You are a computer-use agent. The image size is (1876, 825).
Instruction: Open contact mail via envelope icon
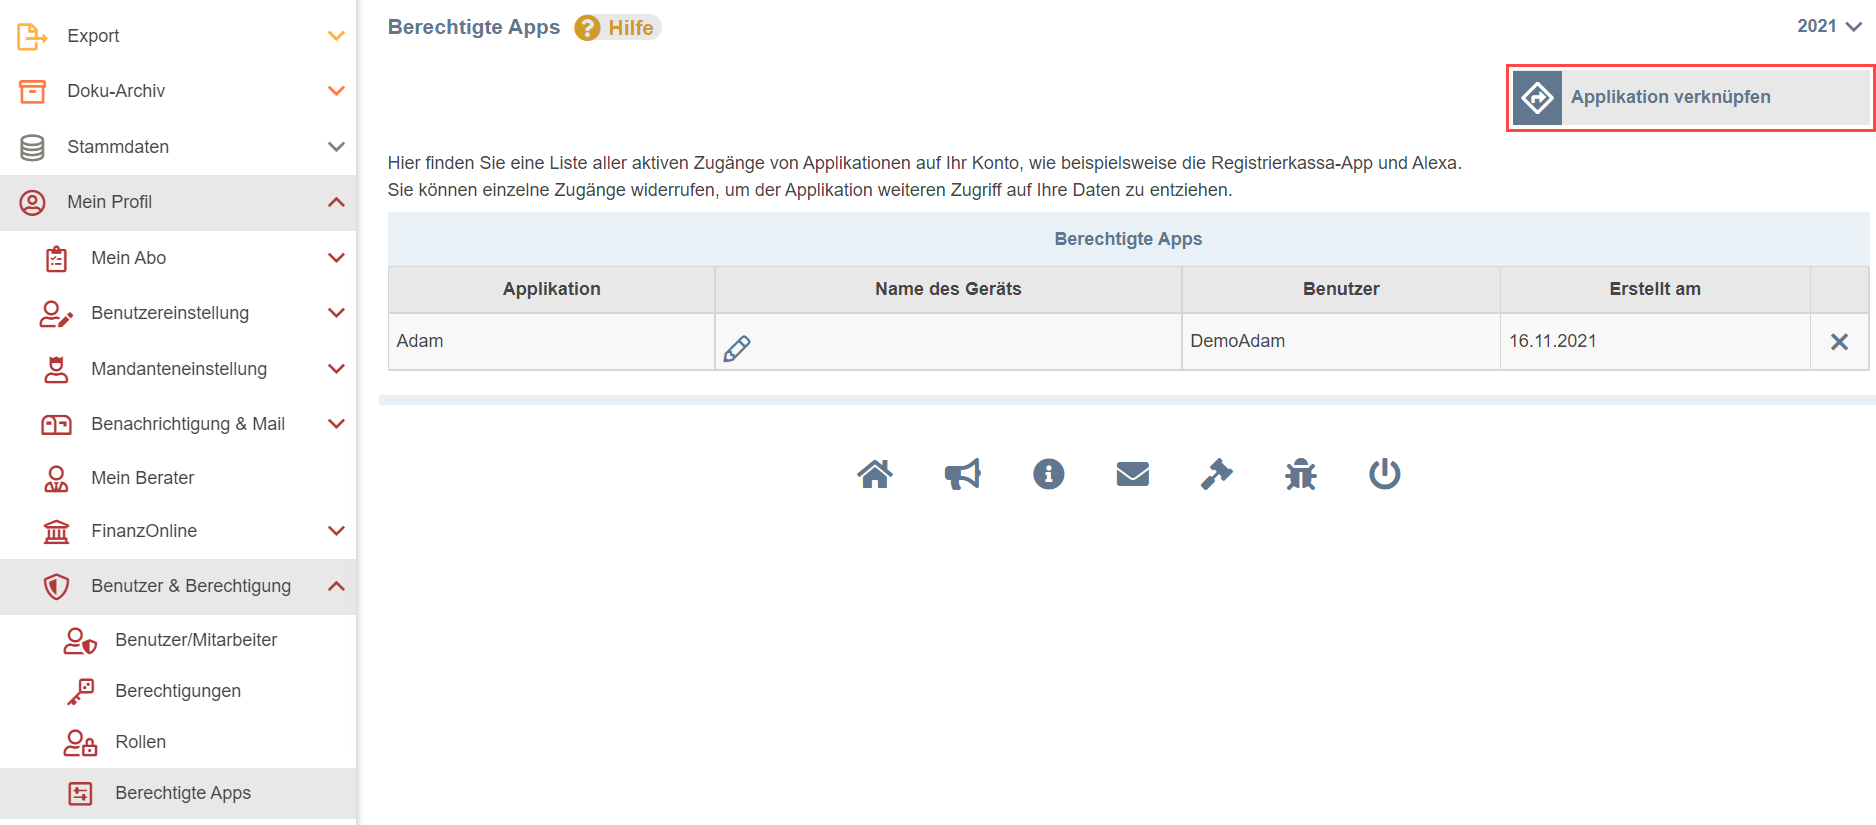(x=1133, y=474)
